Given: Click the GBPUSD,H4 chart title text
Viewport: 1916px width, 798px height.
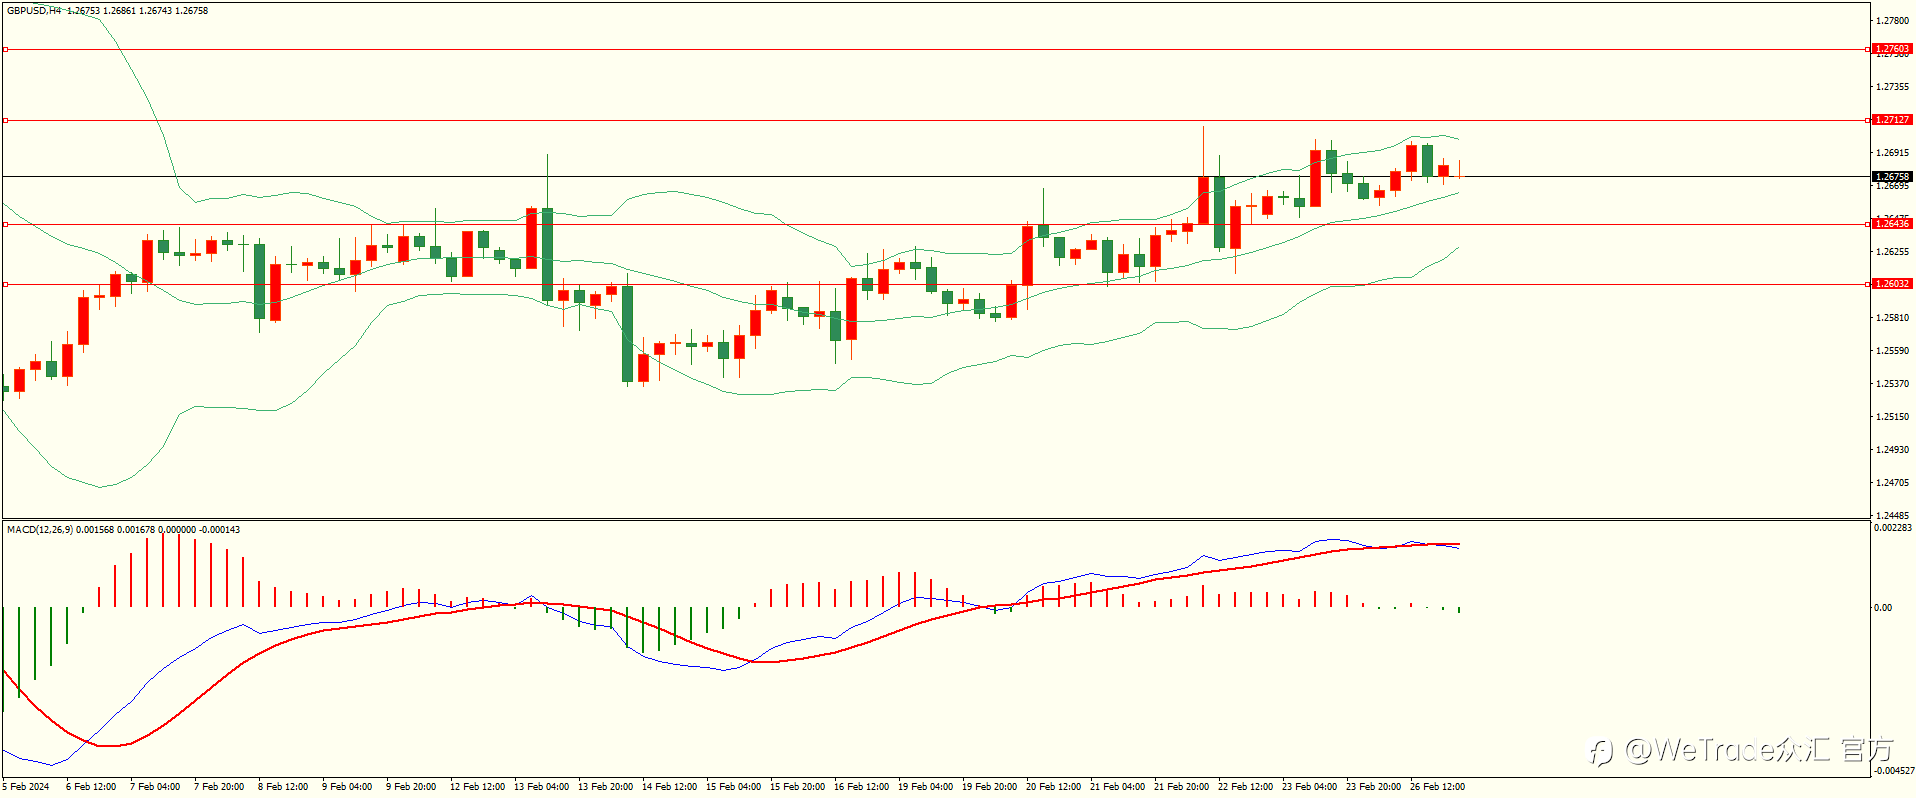Looking at the screenshot, I should pos(34,11).
